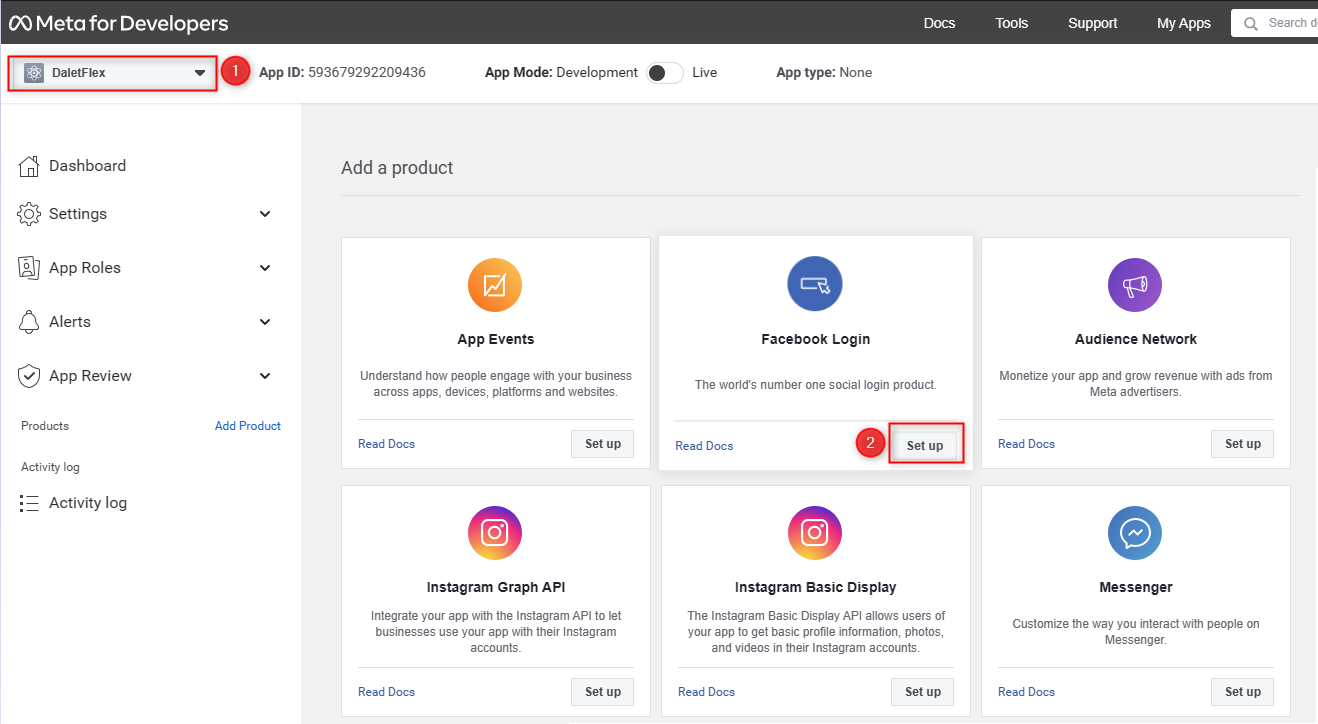
Task: Click the App Events orange chart icon
Action: pos(495,285)
